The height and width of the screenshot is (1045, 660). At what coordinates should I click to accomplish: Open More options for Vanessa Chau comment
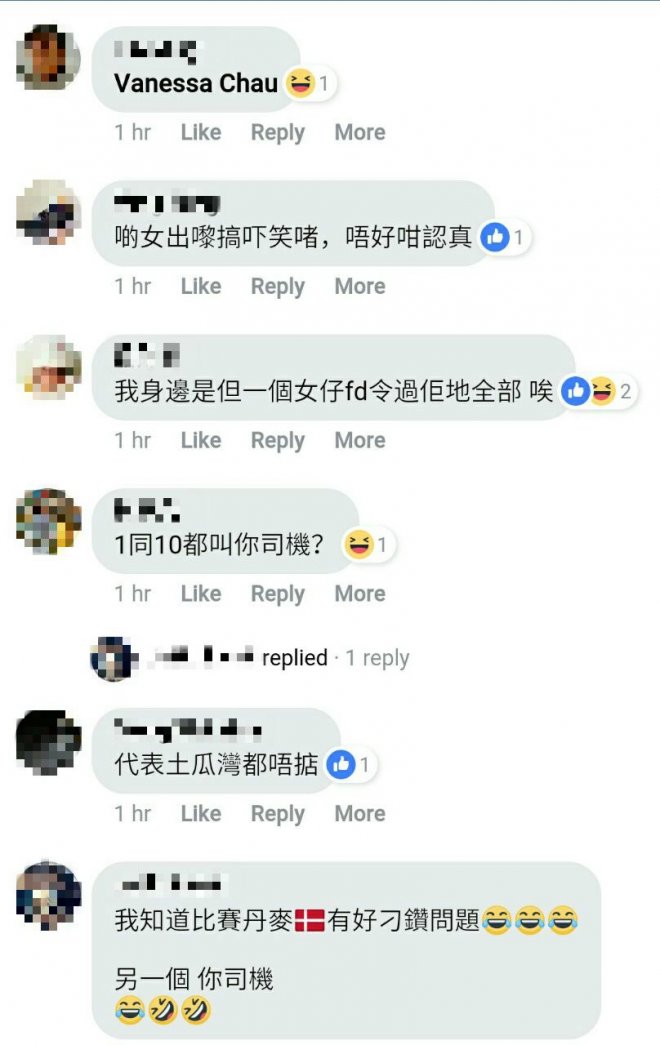(360, 132)
